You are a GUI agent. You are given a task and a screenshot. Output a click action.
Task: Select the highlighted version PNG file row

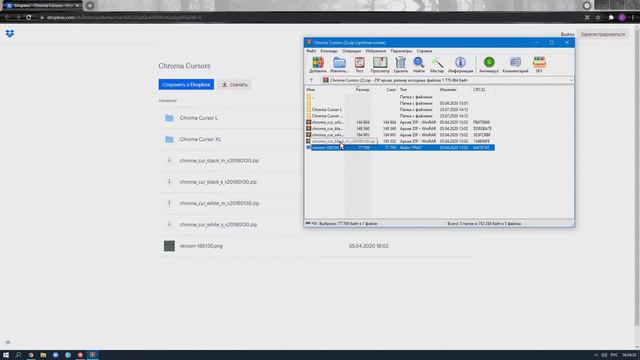point(400,147)
